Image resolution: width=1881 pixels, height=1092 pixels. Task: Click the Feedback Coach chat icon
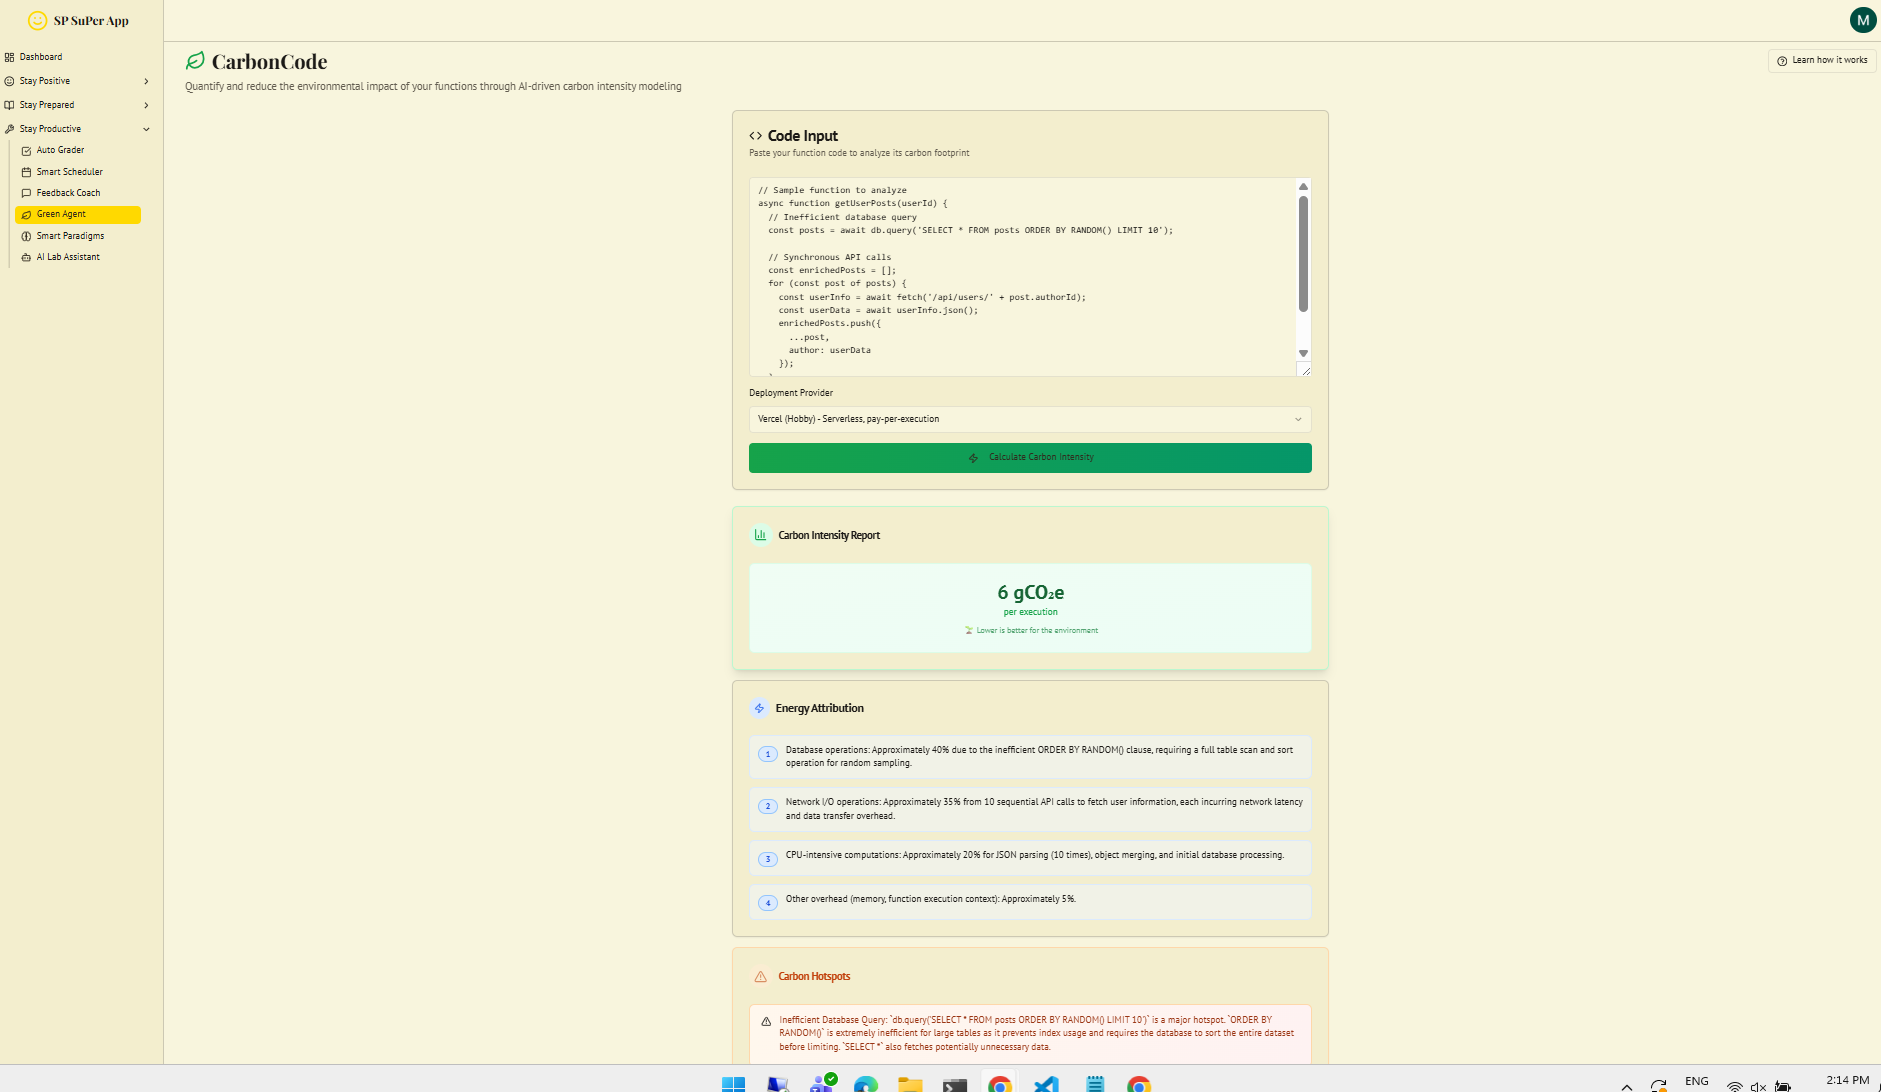point(26,193)
